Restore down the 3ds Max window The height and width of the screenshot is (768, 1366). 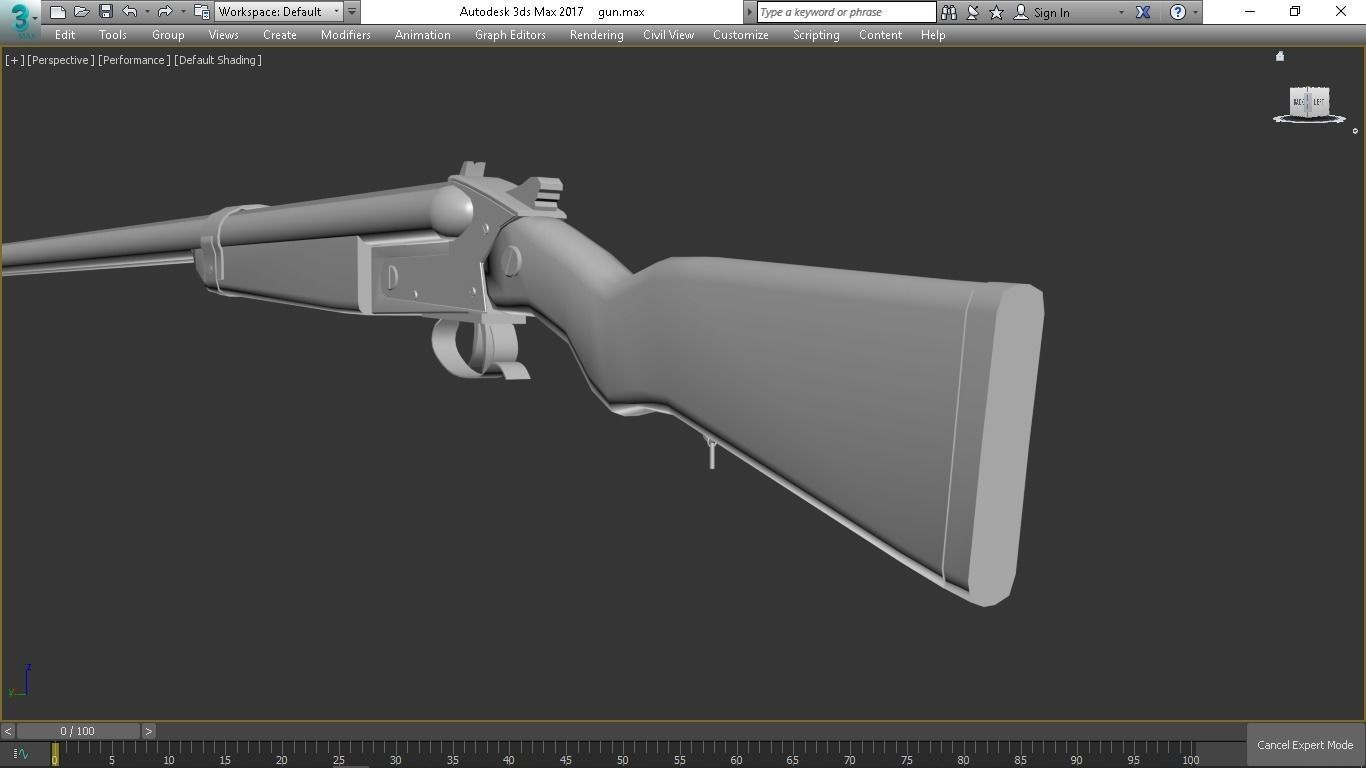(x=1295, y=12)
